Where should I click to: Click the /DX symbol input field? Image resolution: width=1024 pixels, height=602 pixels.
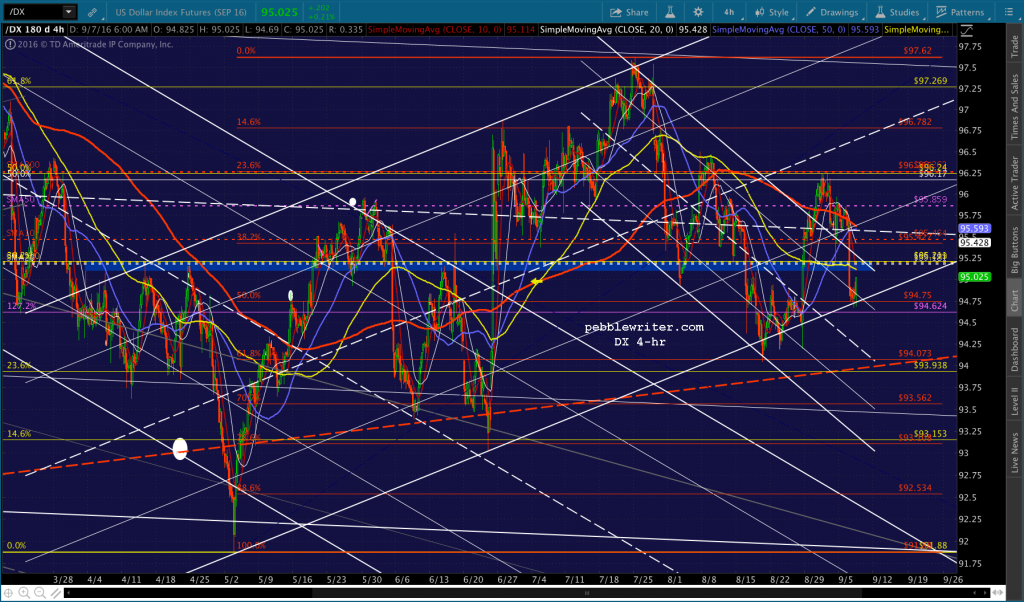coord(34,12)
